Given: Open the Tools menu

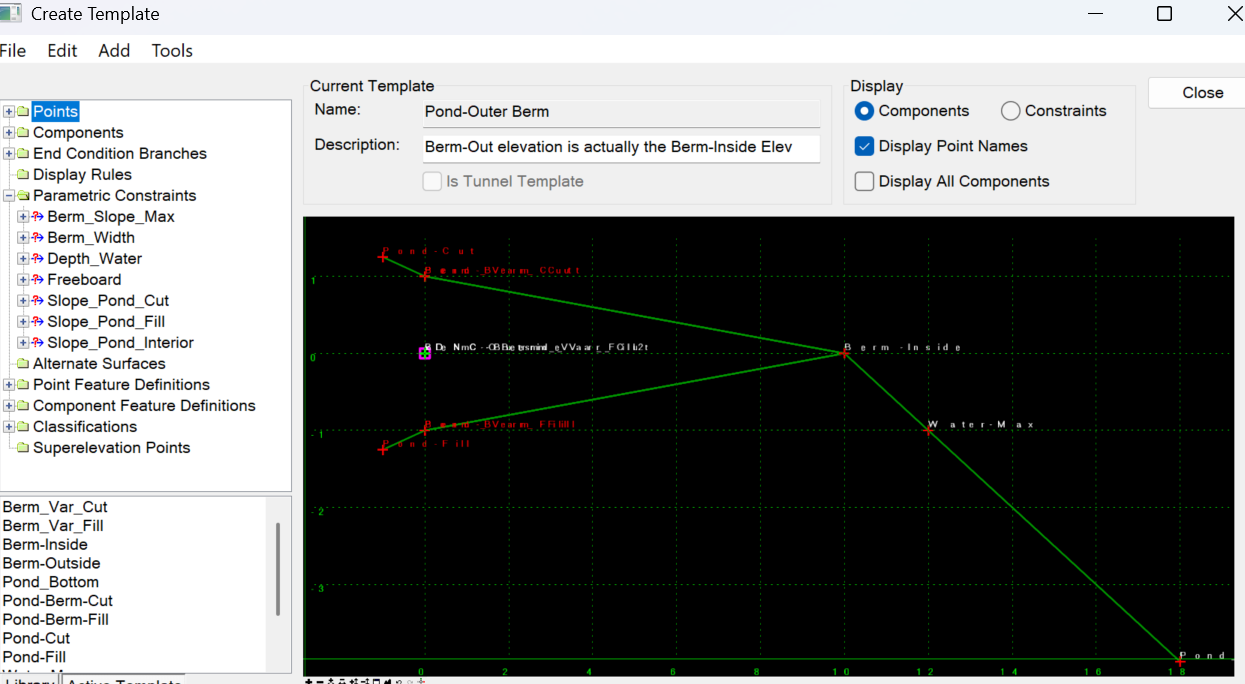Looking at the screenshot, I should tap(172, 51).
